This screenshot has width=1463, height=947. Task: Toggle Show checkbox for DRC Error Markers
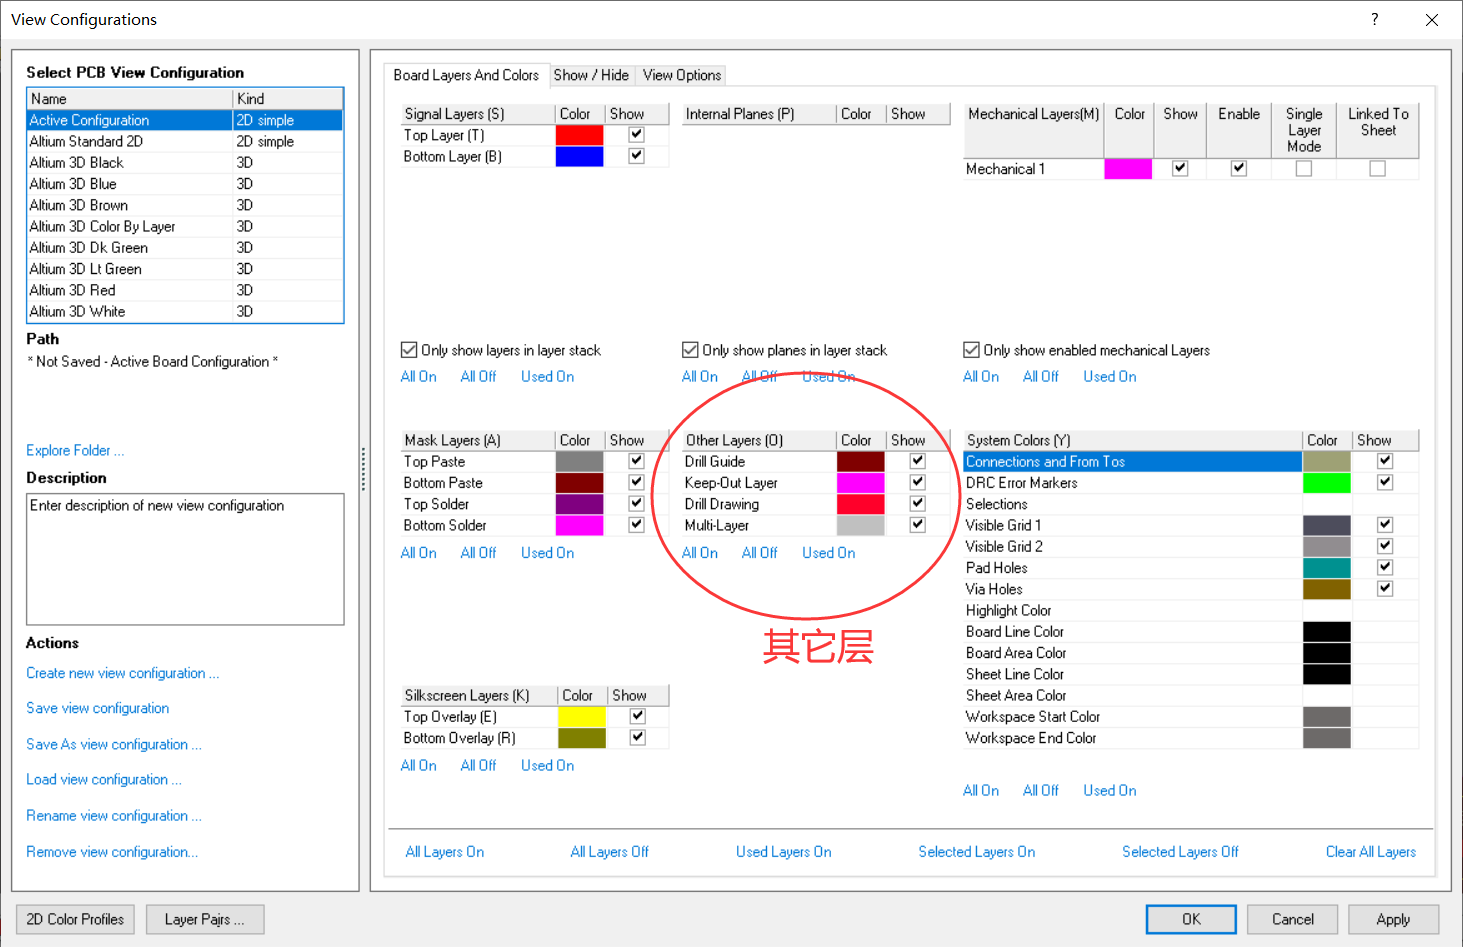[1385, 482]
